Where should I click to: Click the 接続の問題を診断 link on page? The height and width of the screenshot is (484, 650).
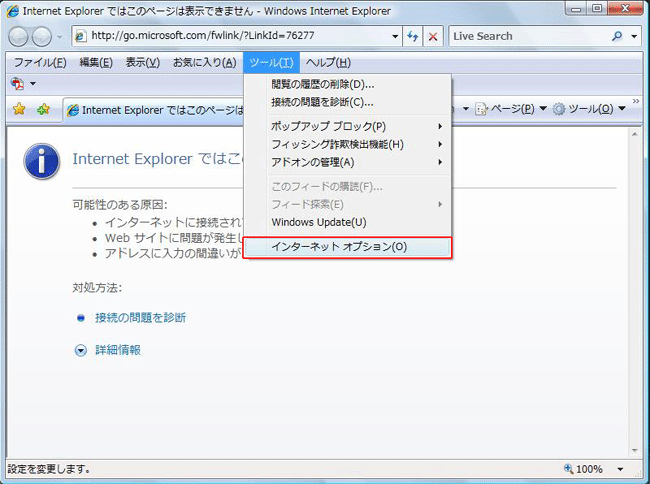tap(141, 318)
